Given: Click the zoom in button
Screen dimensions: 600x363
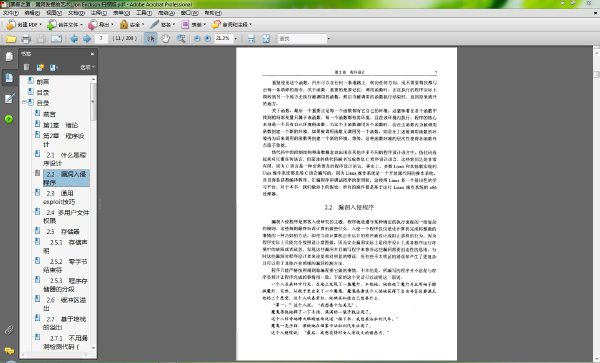Looking at the screenshot, I should (207, 39).
